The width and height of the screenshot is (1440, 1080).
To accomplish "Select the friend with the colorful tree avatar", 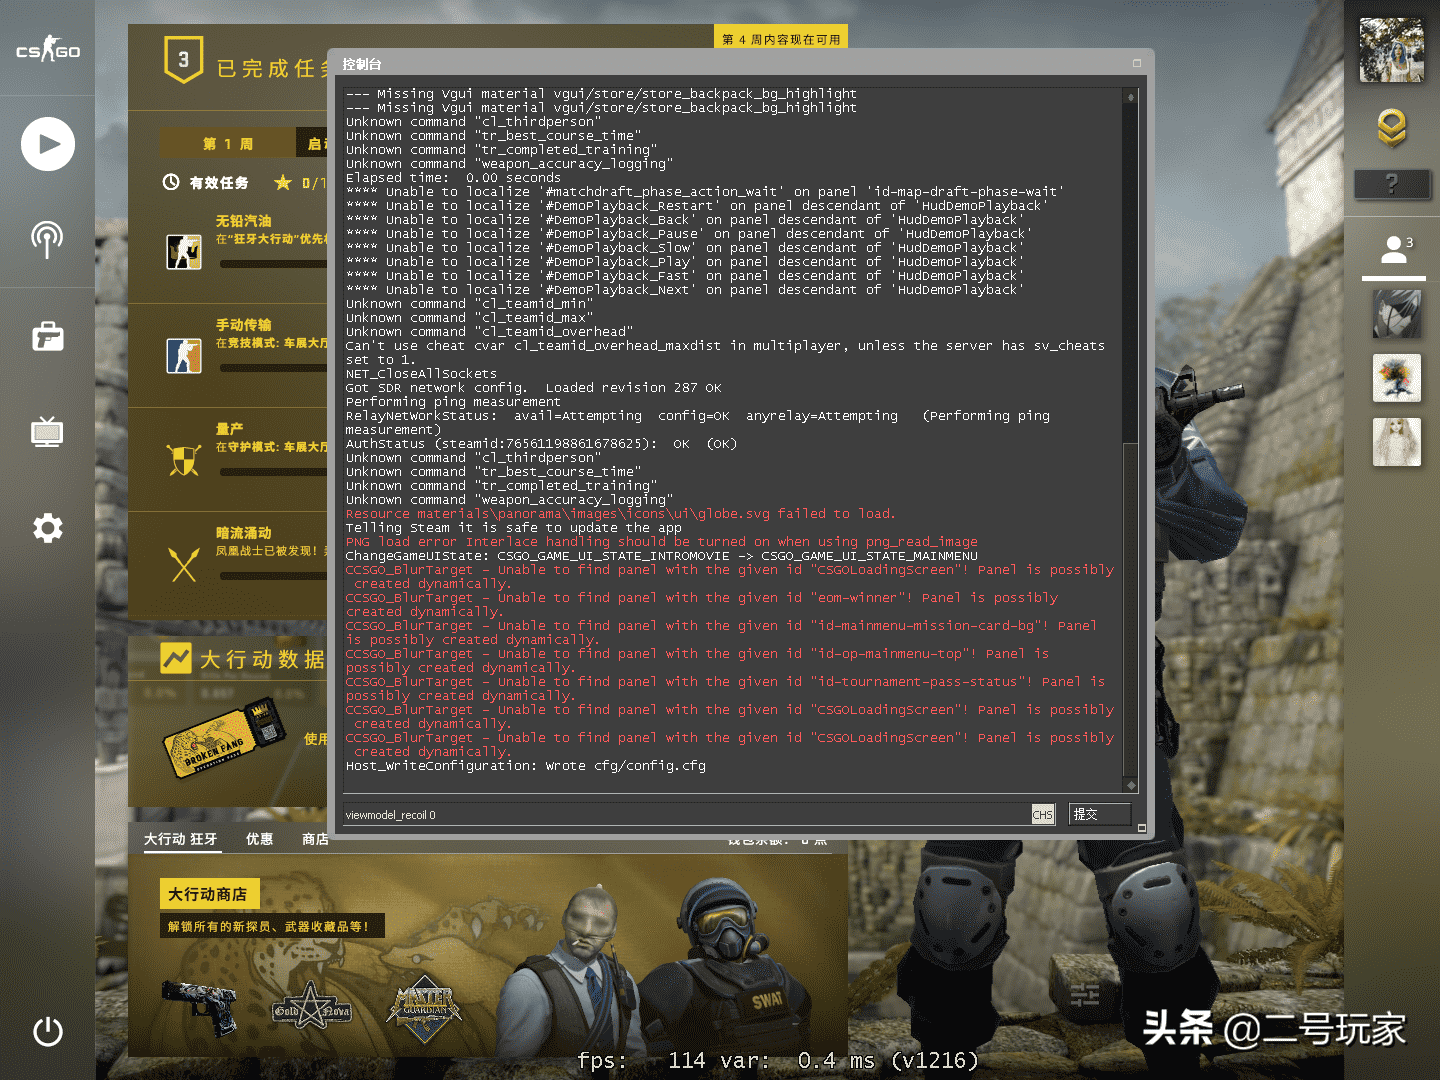I will pos(1397,378).
